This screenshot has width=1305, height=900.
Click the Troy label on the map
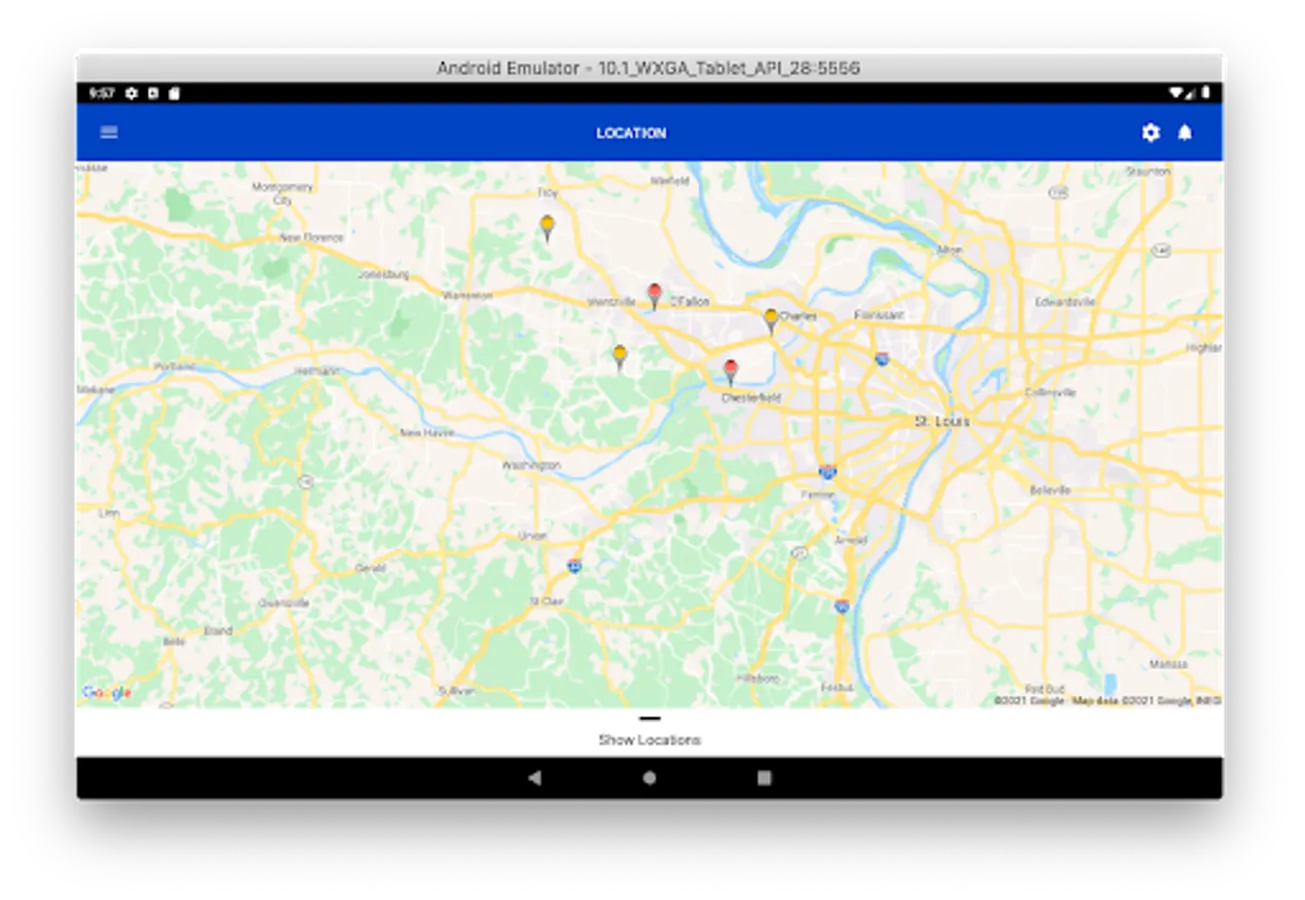point(548,192)
